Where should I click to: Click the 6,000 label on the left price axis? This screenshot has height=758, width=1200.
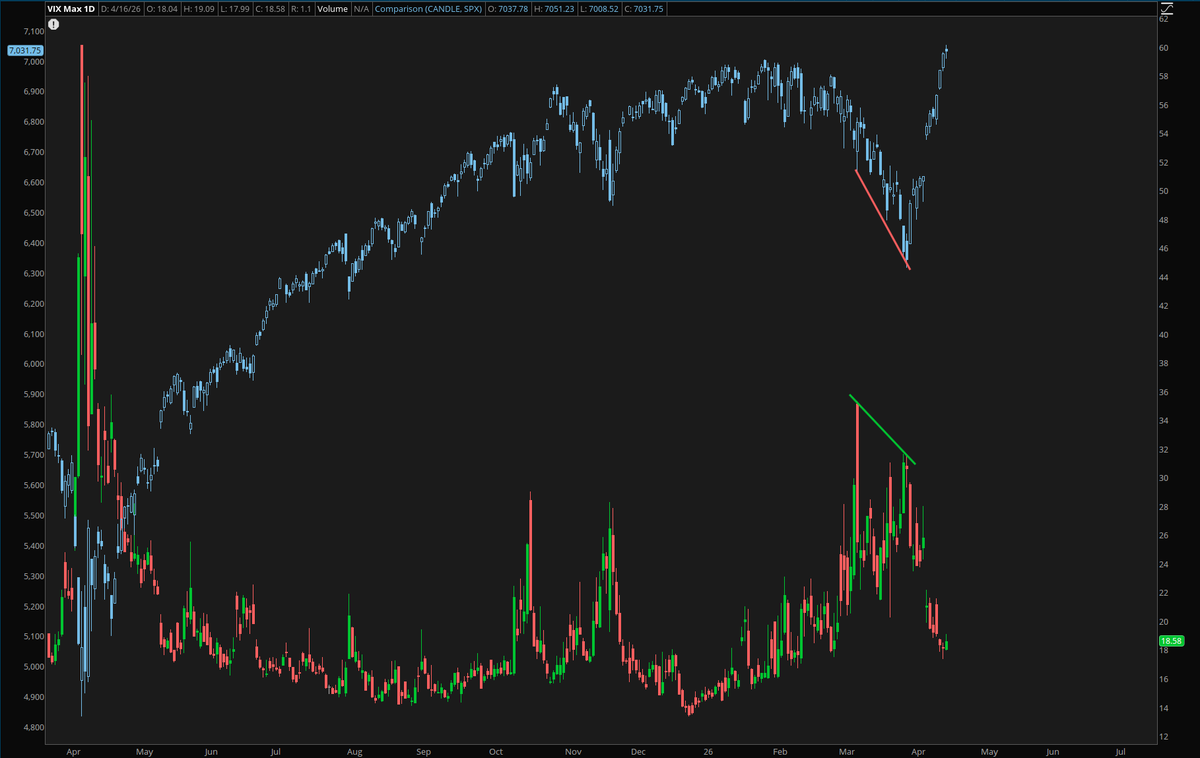click(x=32, y=365)
